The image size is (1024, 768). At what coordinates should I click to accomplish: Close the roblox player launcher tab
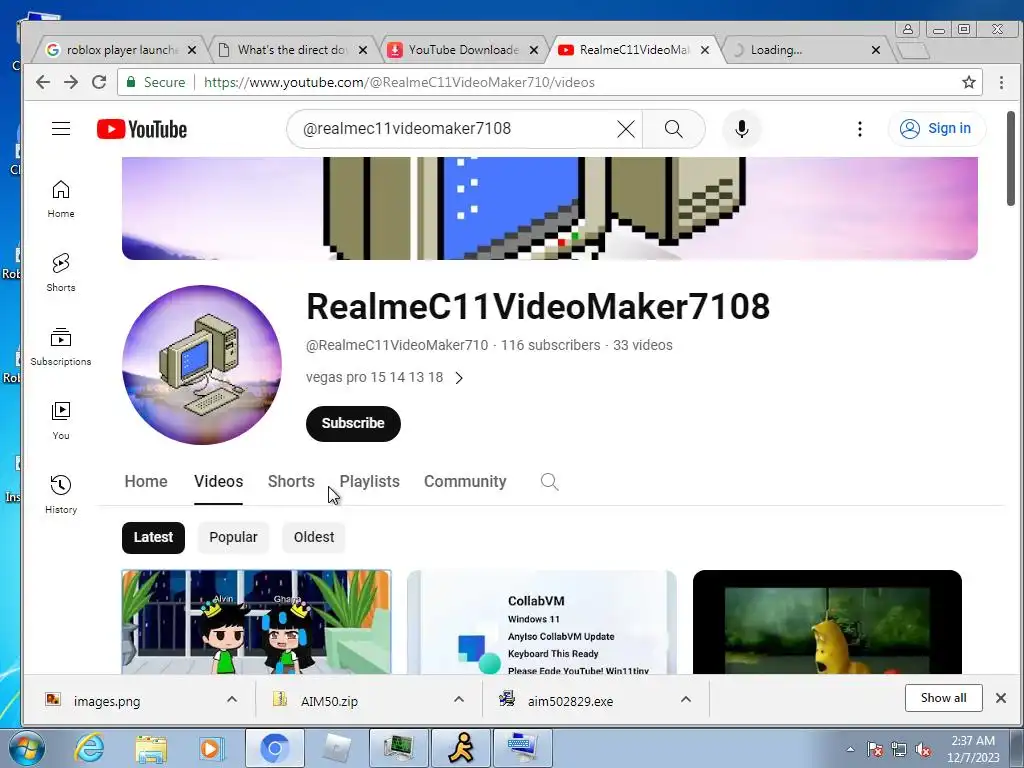192,50
